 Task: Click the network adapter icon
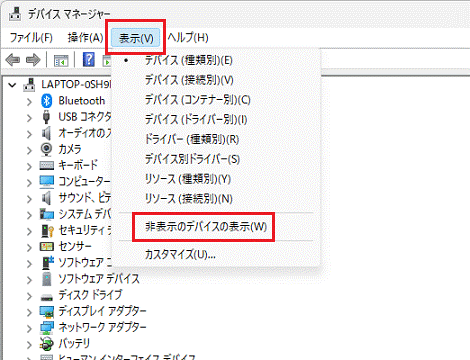pyautogui.click(x=47, y=328)
